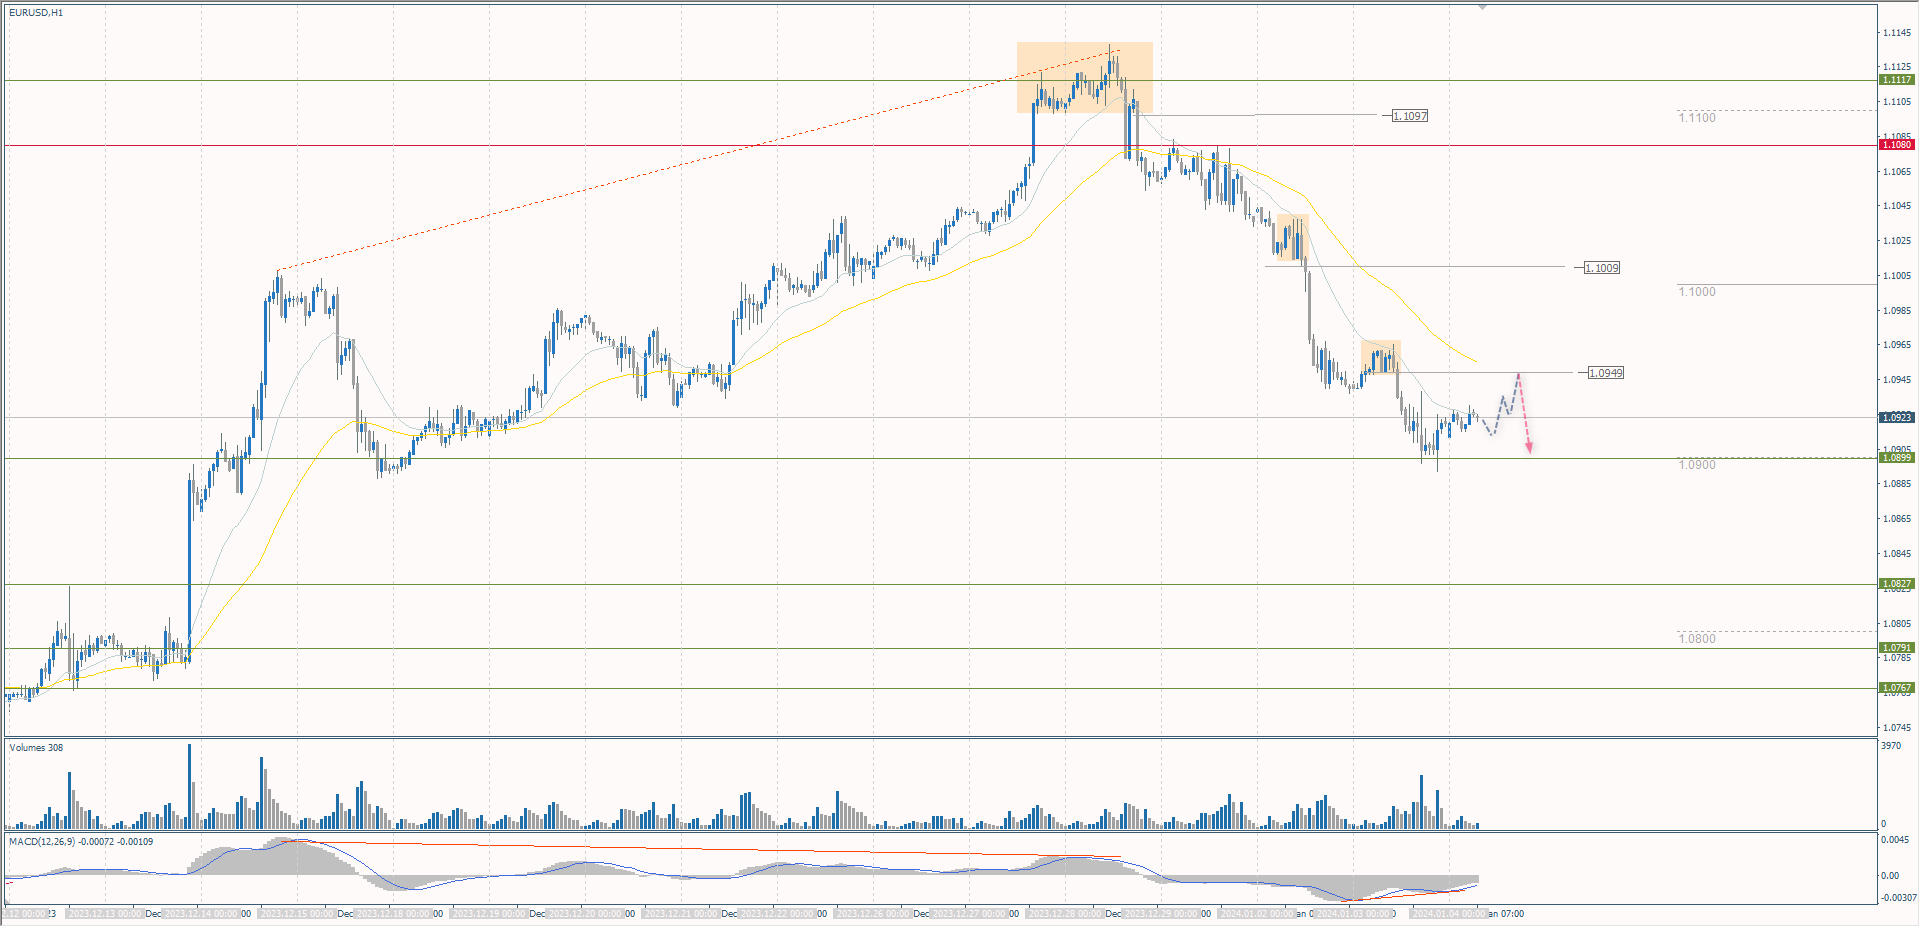This screenshot has width=1920, height=927.
Task: Click the 1.0945 price axis tick
Action: tap(1897, 380)
